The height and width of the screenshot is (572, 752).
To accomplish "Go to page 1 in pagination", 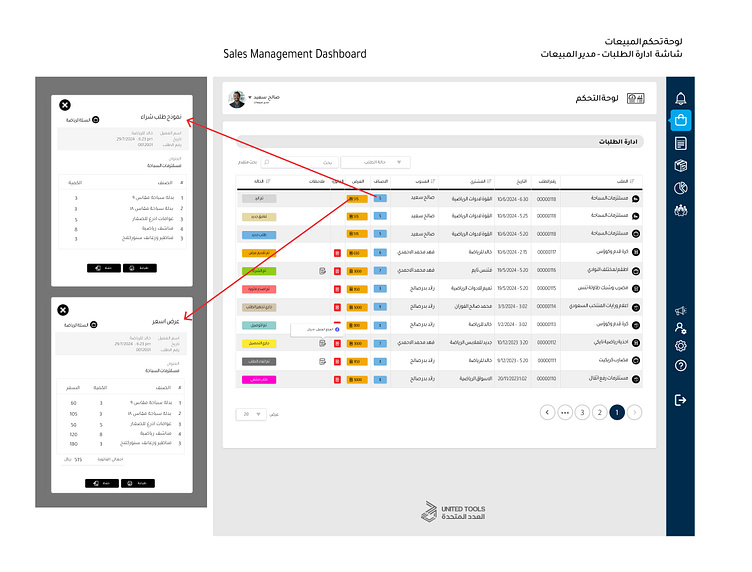I will (617, 412).
